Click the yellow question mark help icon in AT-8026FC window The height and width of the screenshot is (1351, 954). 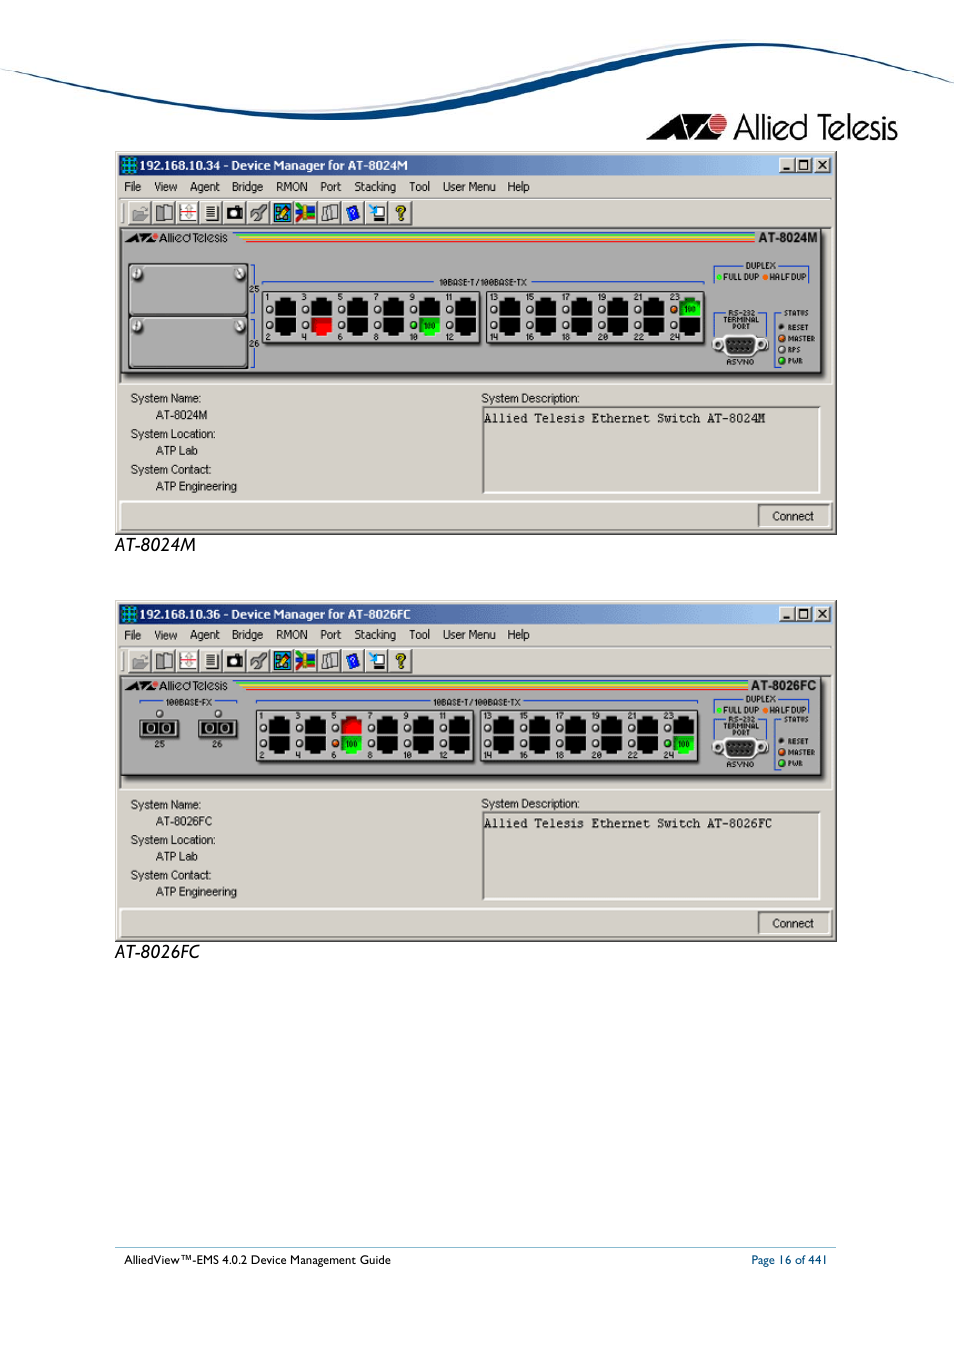401,661
